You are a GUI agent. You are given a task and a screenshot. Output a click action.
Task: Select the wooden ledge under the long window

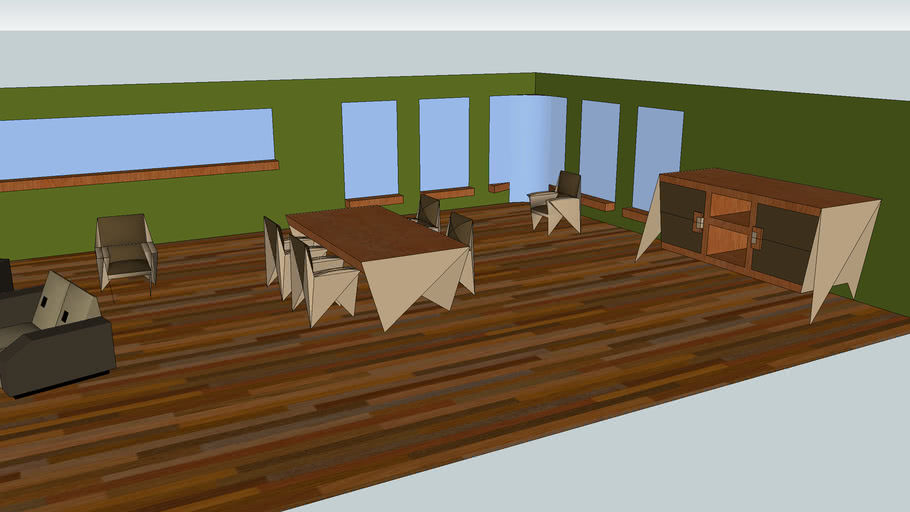coord(135,175)
